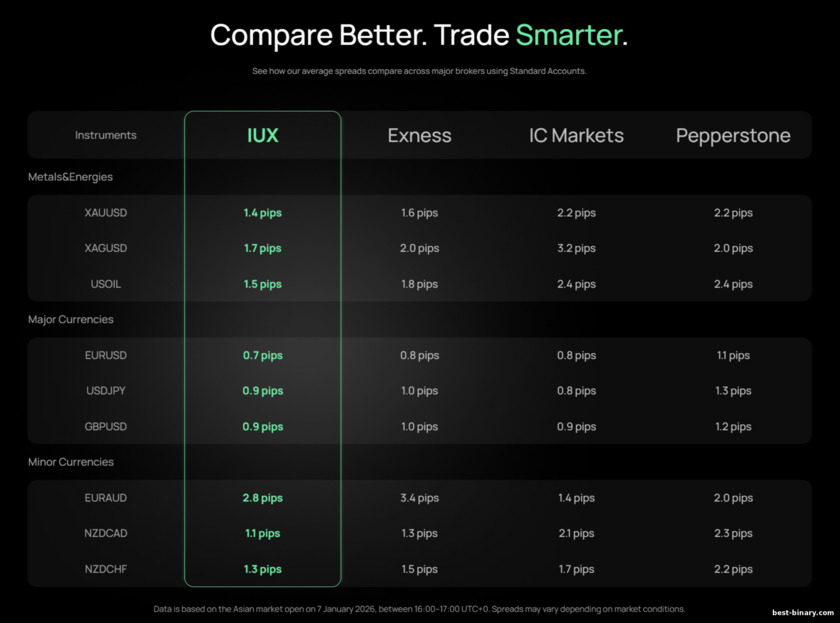
Task: Click Exness's 3.4 pips EURAUD spread
Action: click(x=419, y=498)
